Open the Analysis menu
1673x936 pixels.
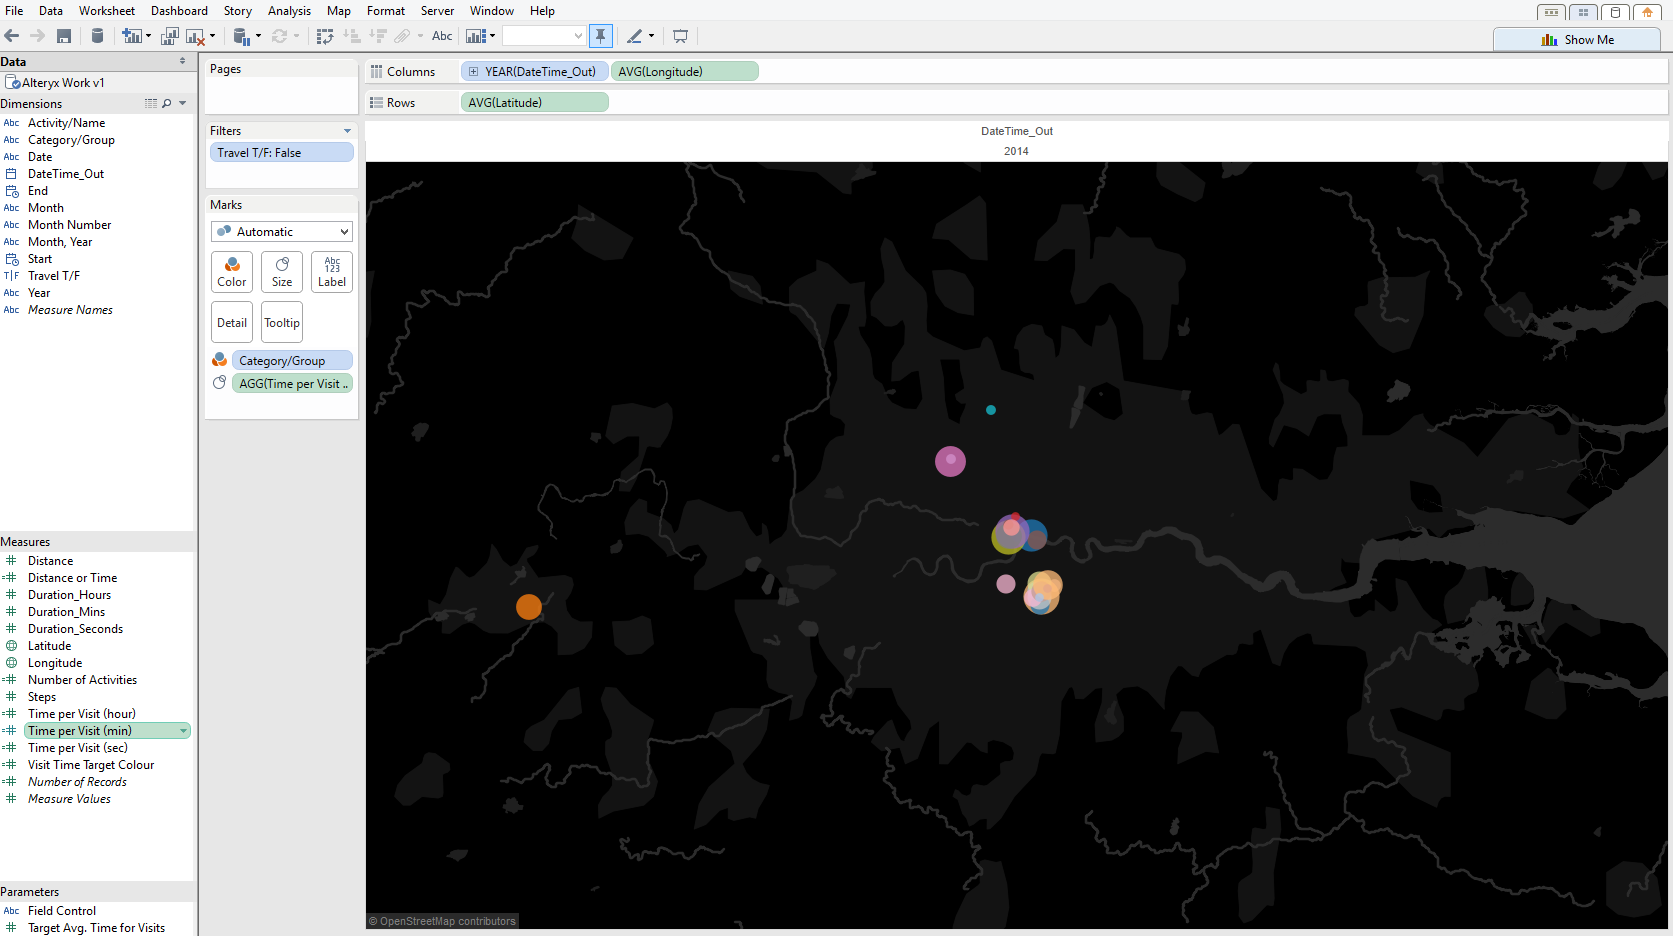coord(289,11)
